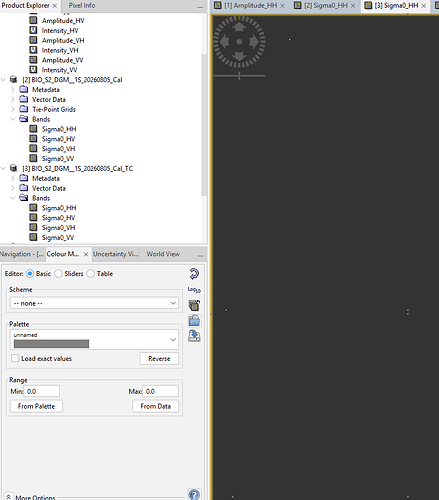Click the reset colour palette icon

coord(194,274)
